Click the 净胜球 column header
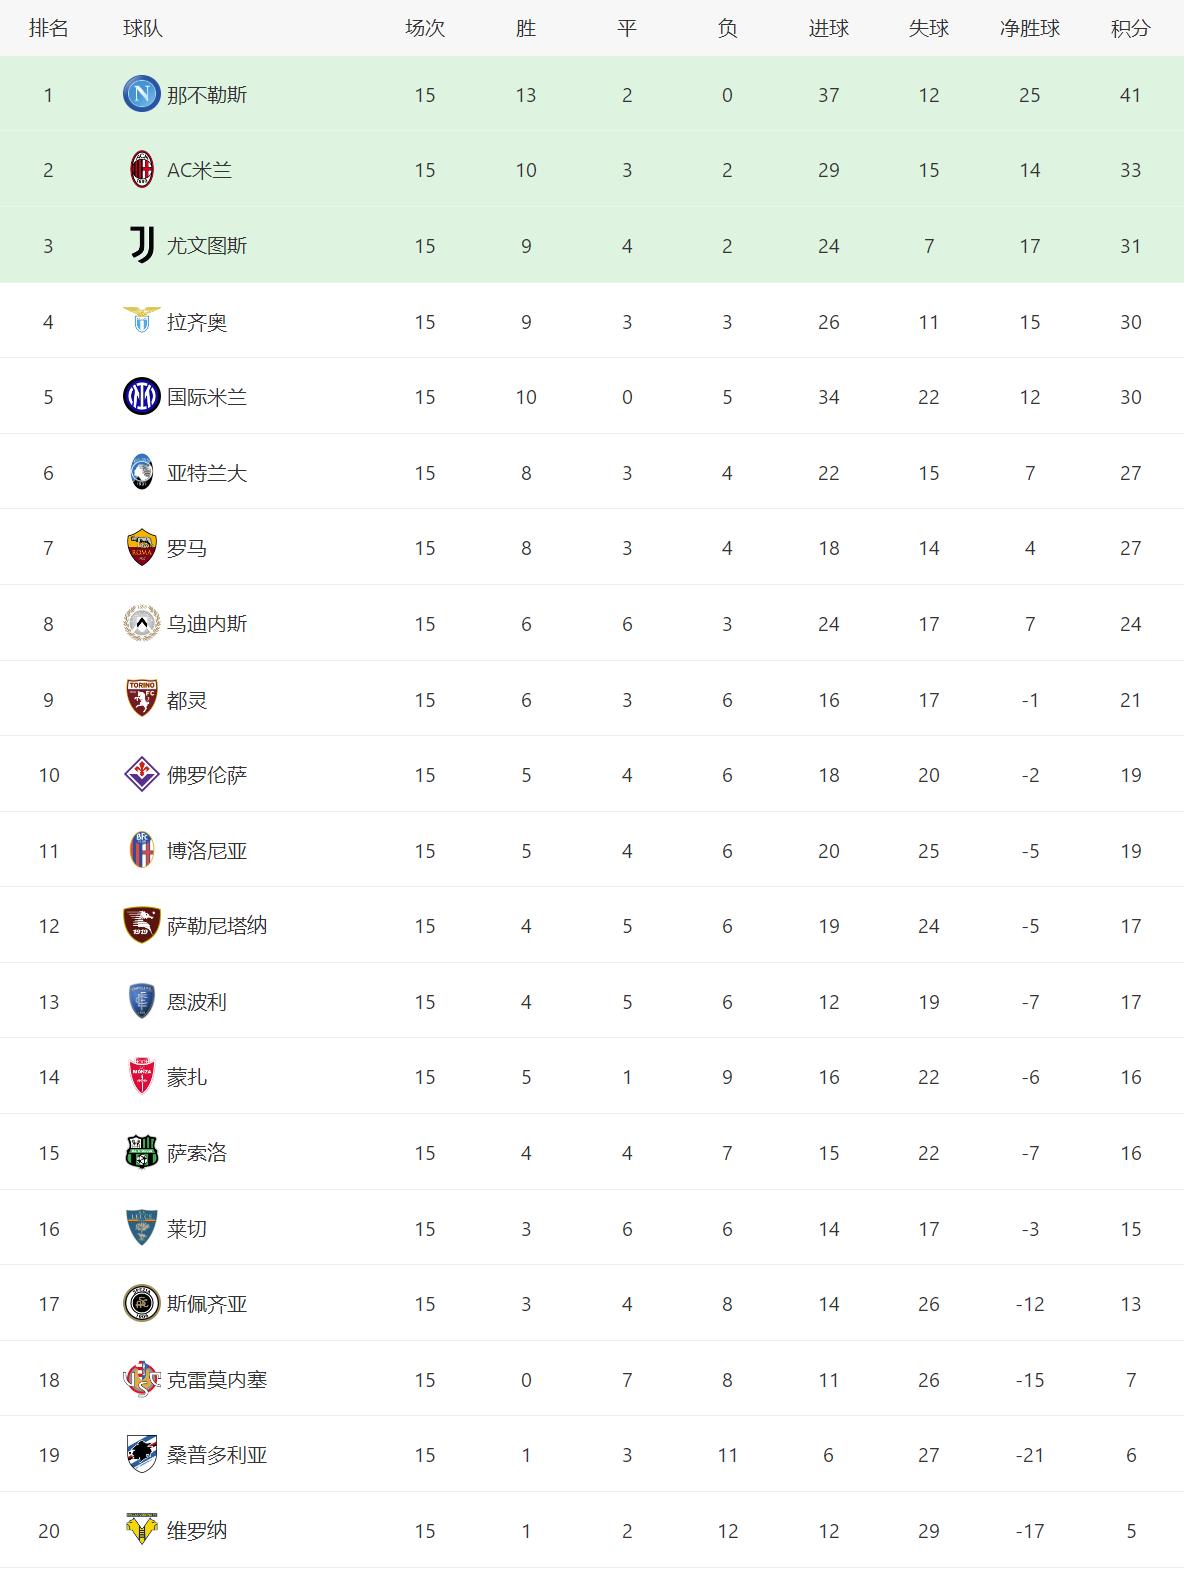 click(x=1029, y=28)
